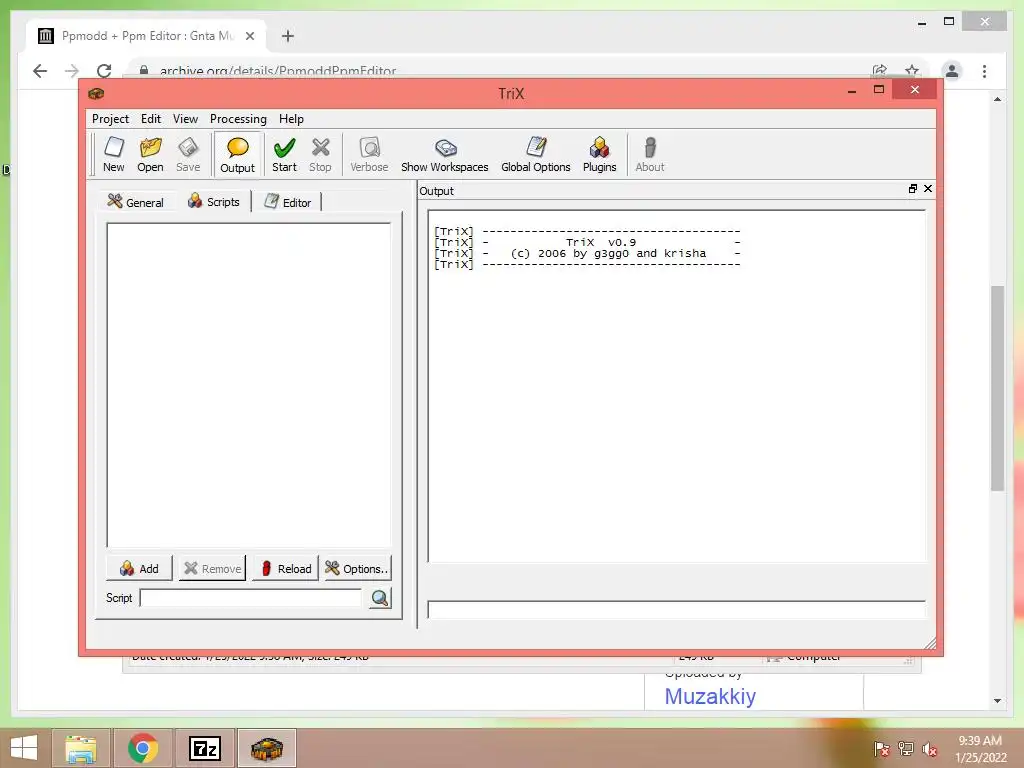Open 7-Zip from the taskbar

[205, 748]
